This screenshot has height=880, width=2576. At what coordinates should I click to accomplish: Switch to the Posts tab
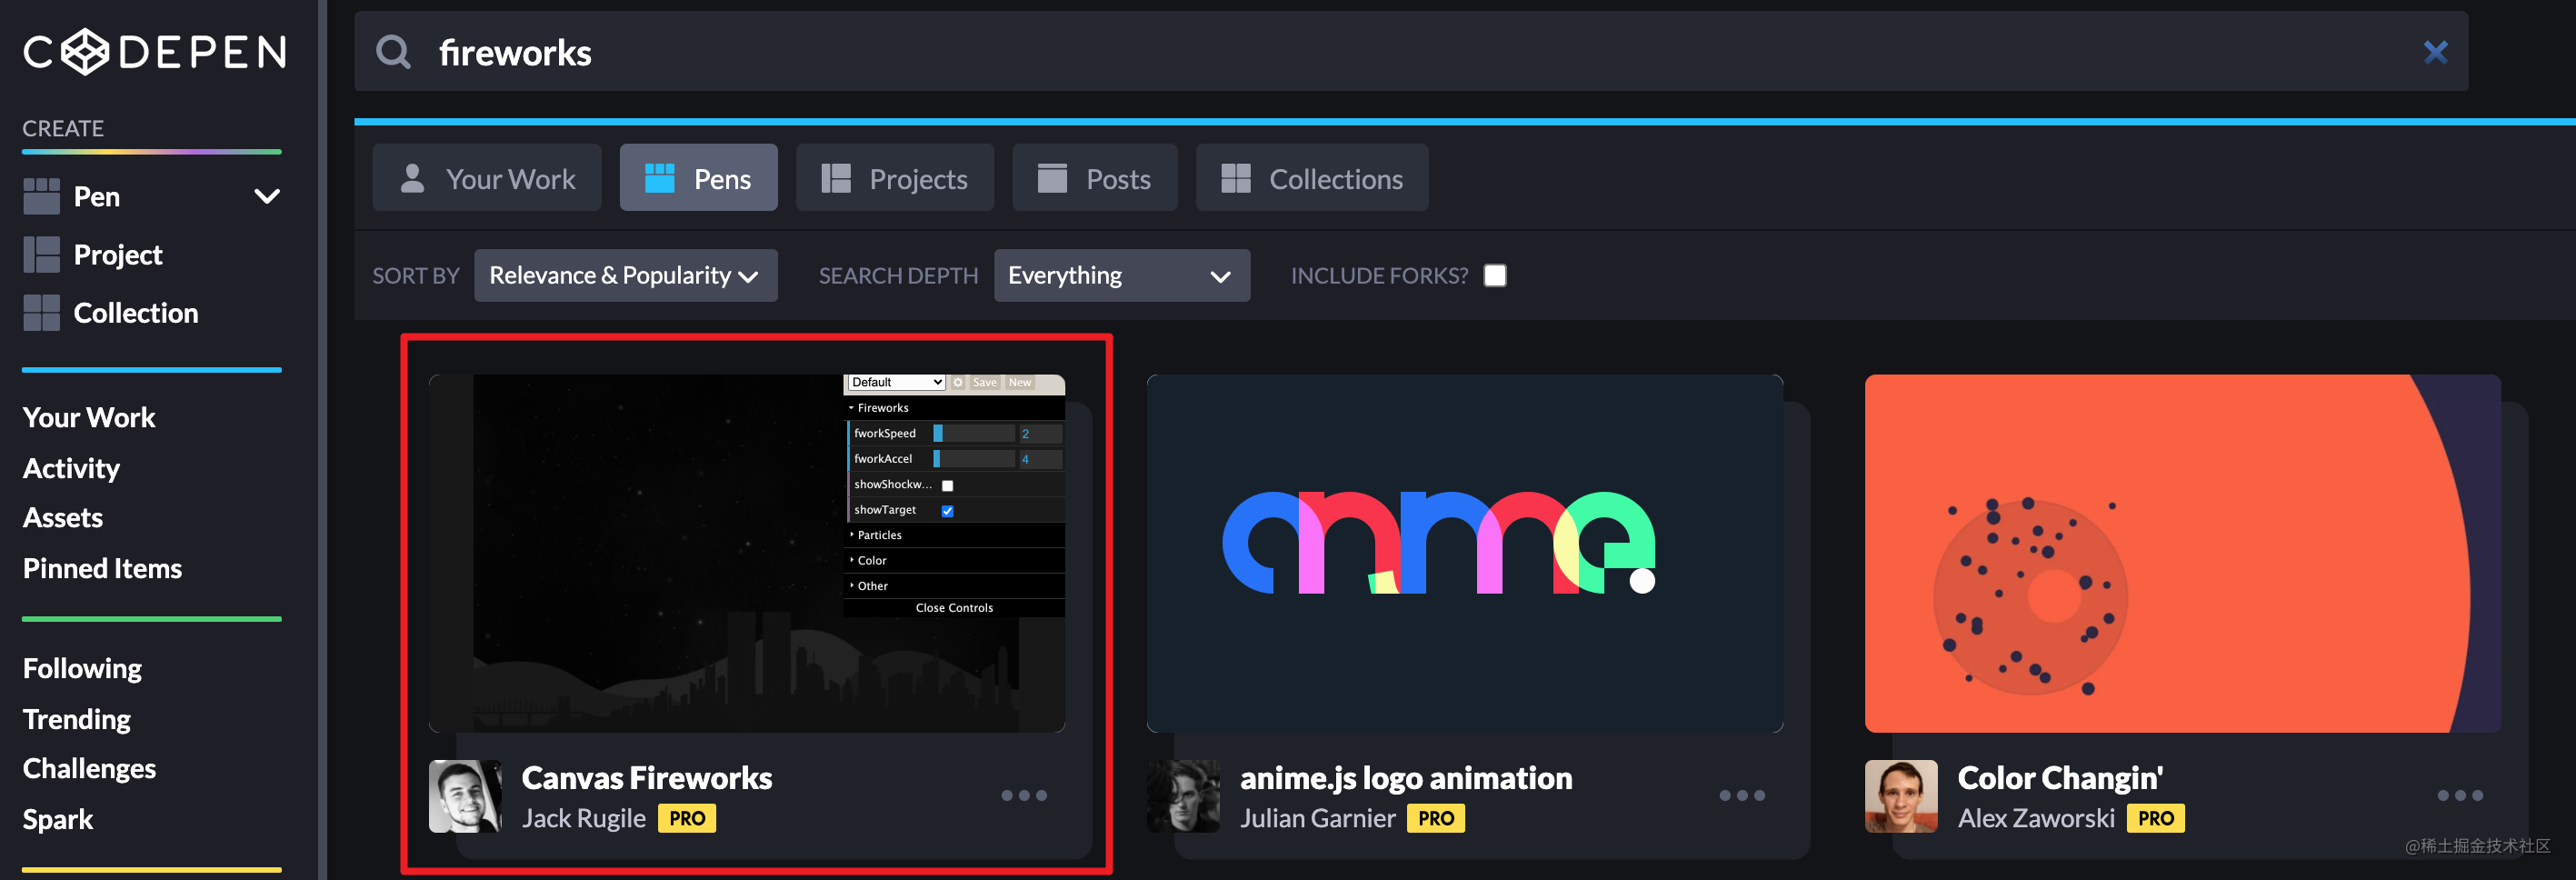tap(1094, 178)
